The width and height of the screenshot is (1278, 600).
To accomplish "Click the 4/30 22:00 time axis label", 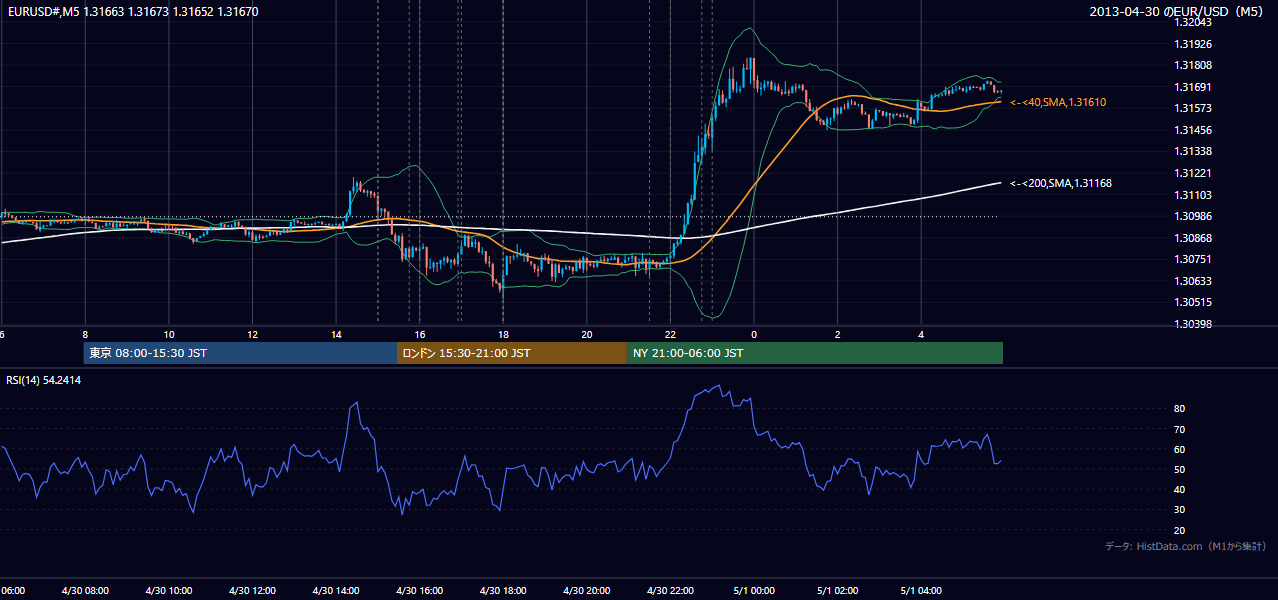I will pos(671,591).
